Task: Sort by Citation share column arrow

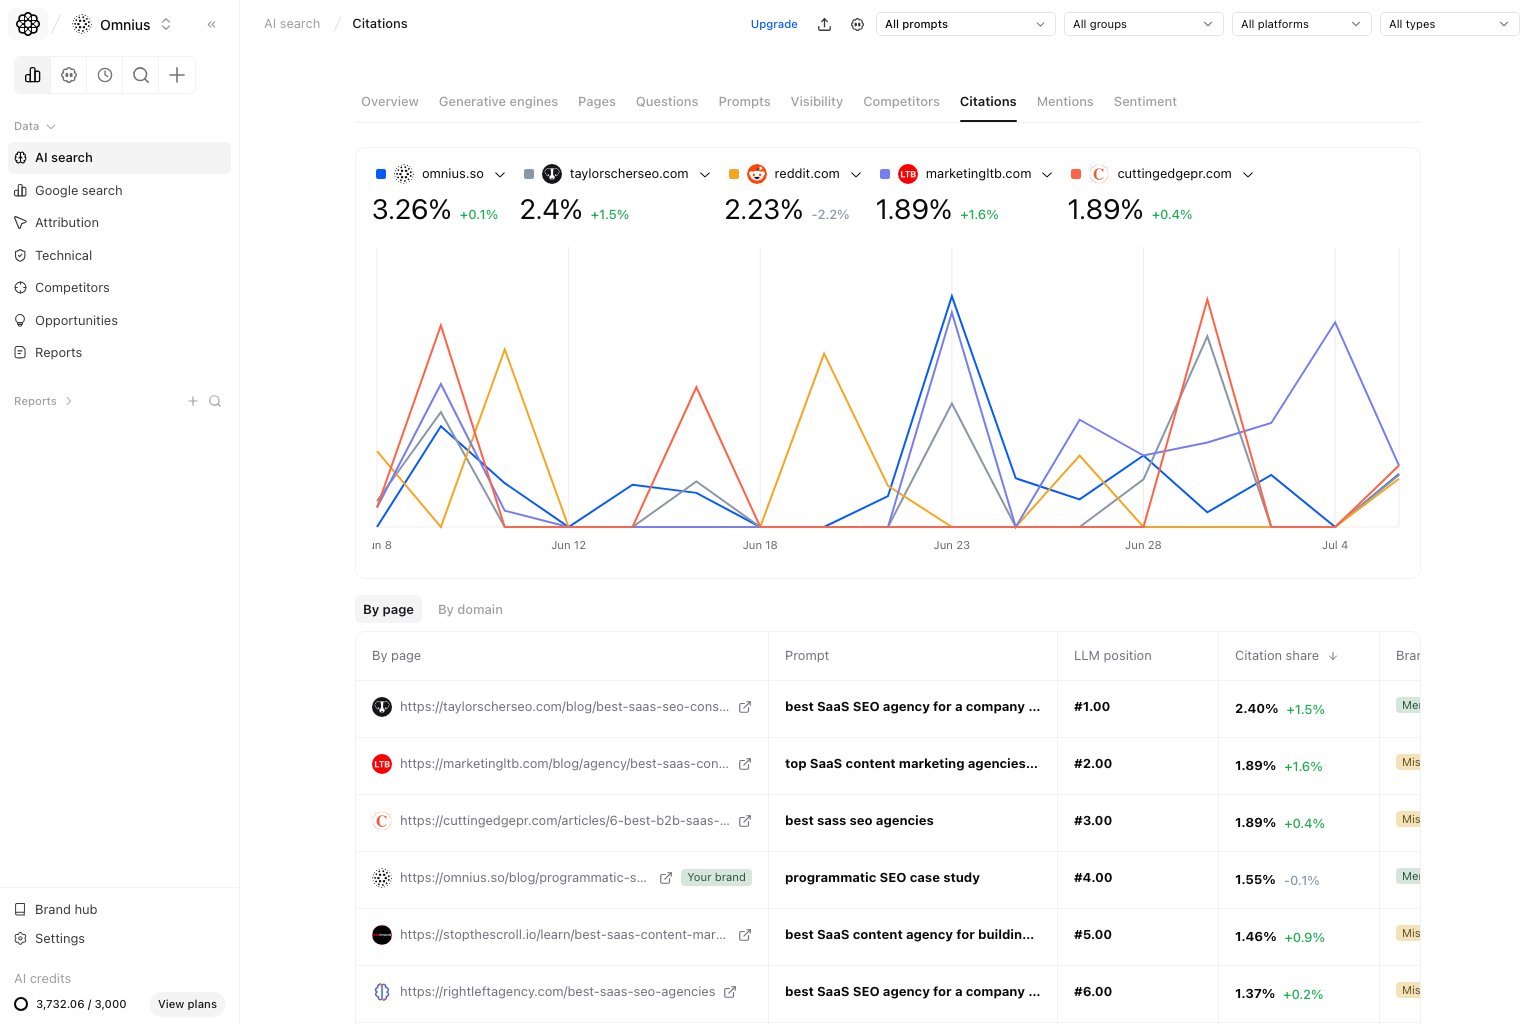Action: coord(1333,656)
